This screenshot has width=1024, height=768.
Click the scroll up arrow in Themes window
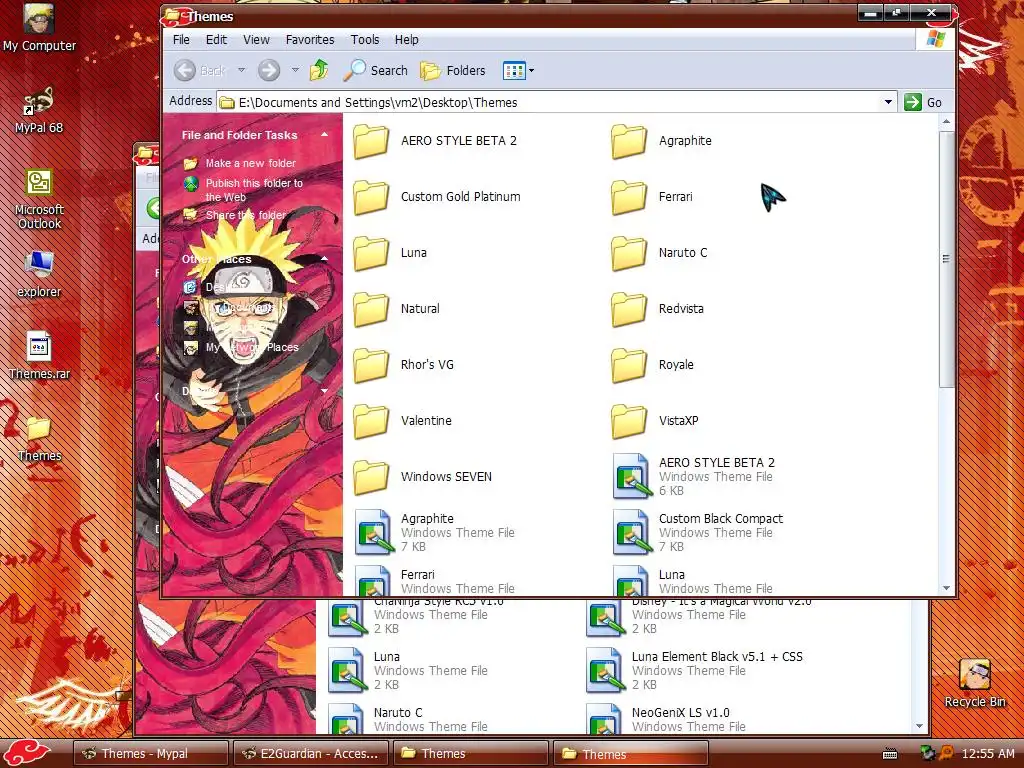[946, 122]
